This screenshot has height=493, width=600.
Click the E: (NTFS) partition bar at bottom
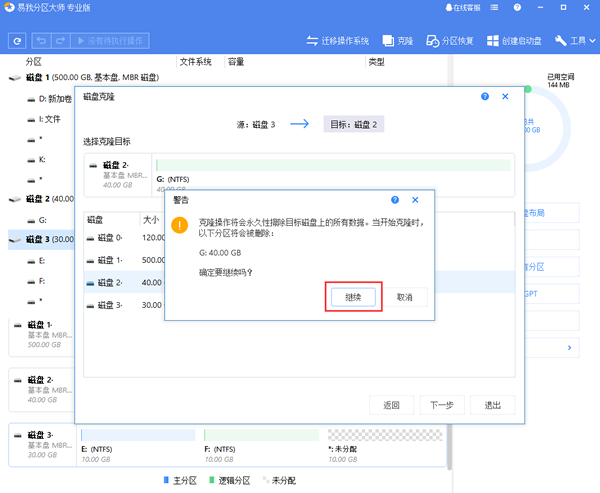point(138,435)
